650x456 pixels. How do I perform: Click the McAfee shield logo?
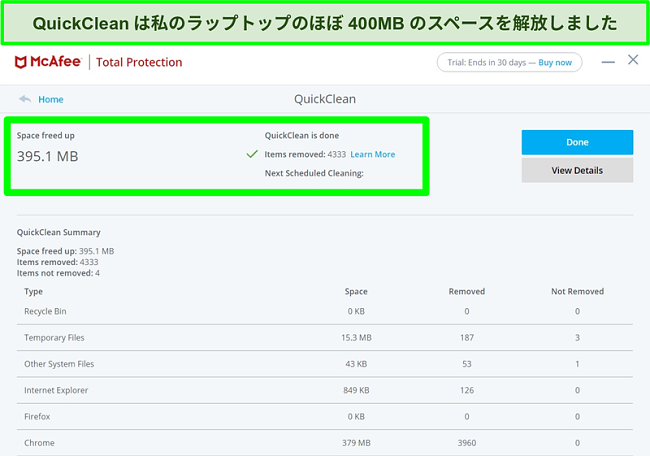pyautogui.click(x=21, y=62)
